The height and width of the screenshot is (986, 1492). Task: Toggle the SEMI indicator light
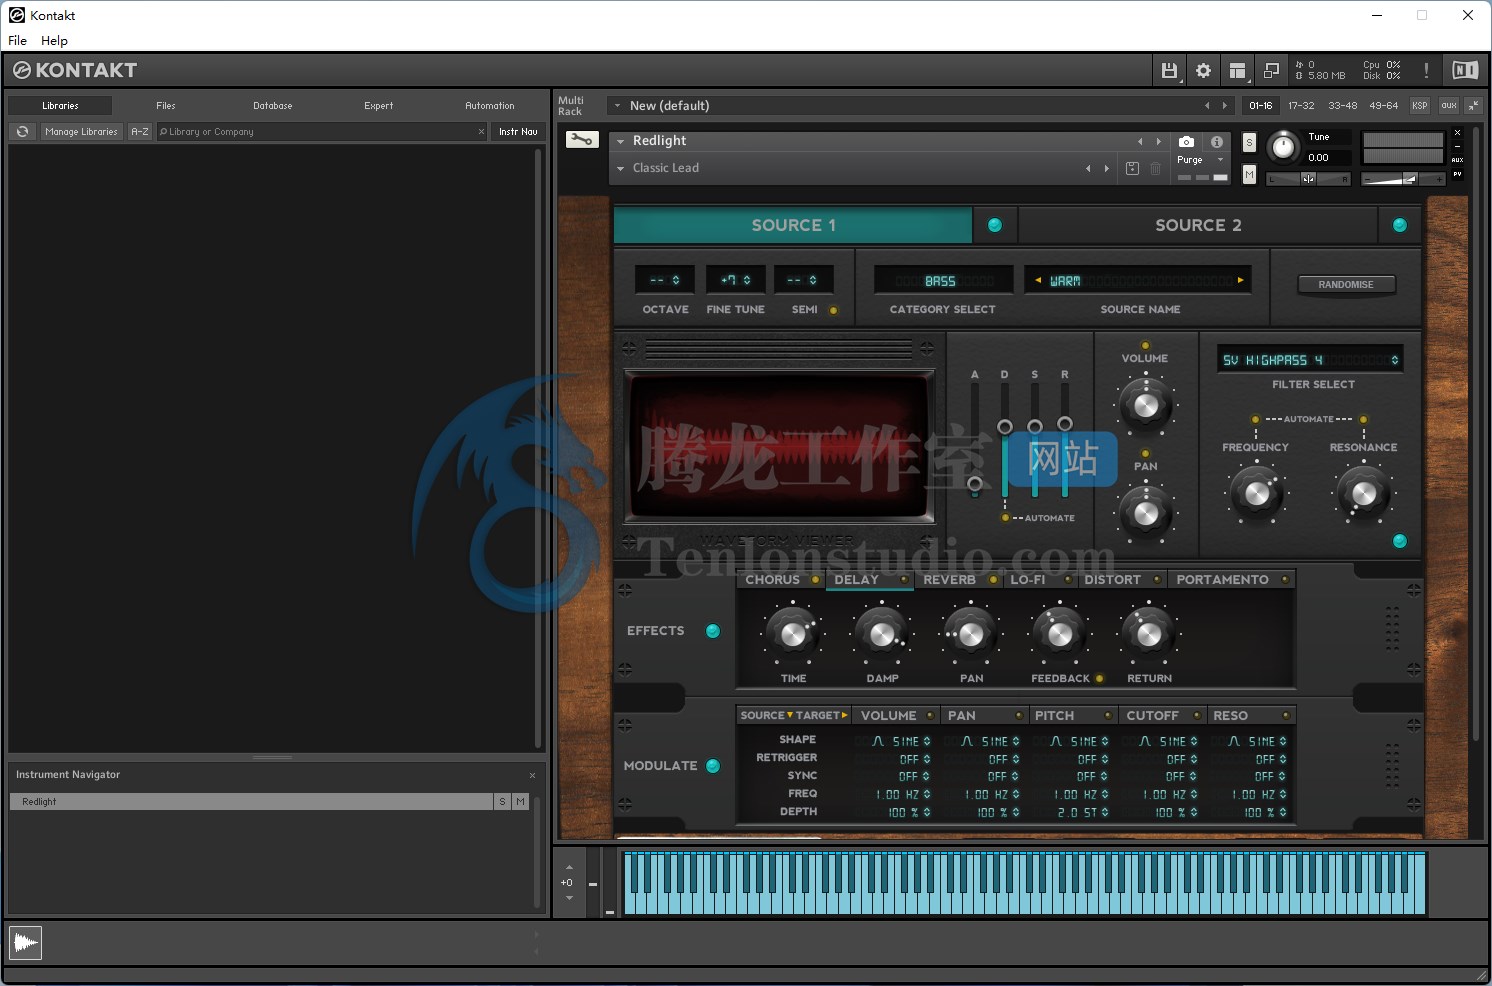833,310
